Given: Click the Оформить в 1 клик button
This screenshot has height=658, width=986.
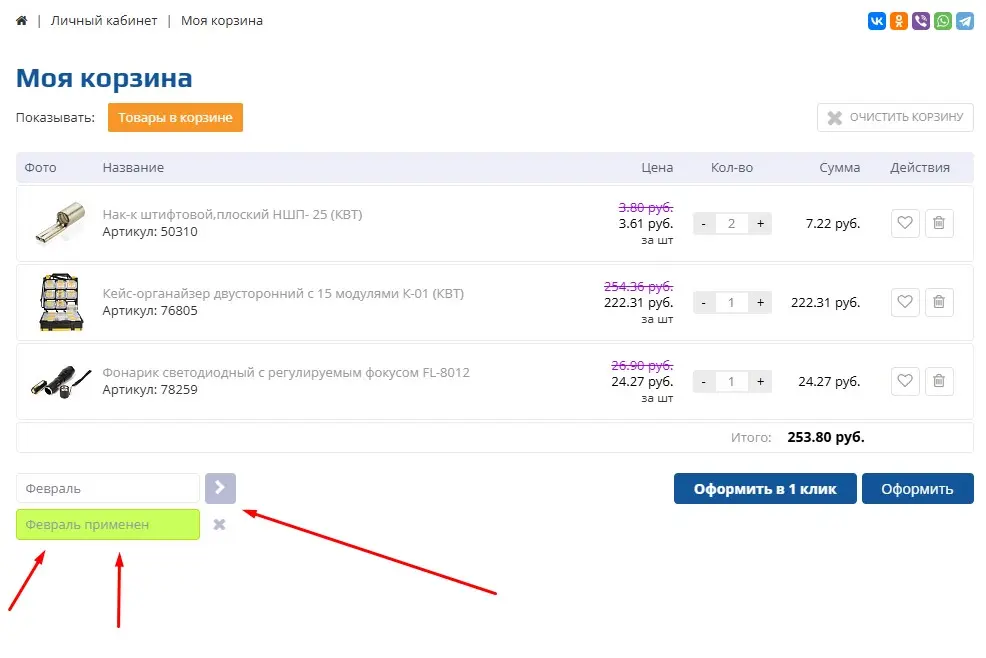Looking at the screenshot, I should (765, 489).
